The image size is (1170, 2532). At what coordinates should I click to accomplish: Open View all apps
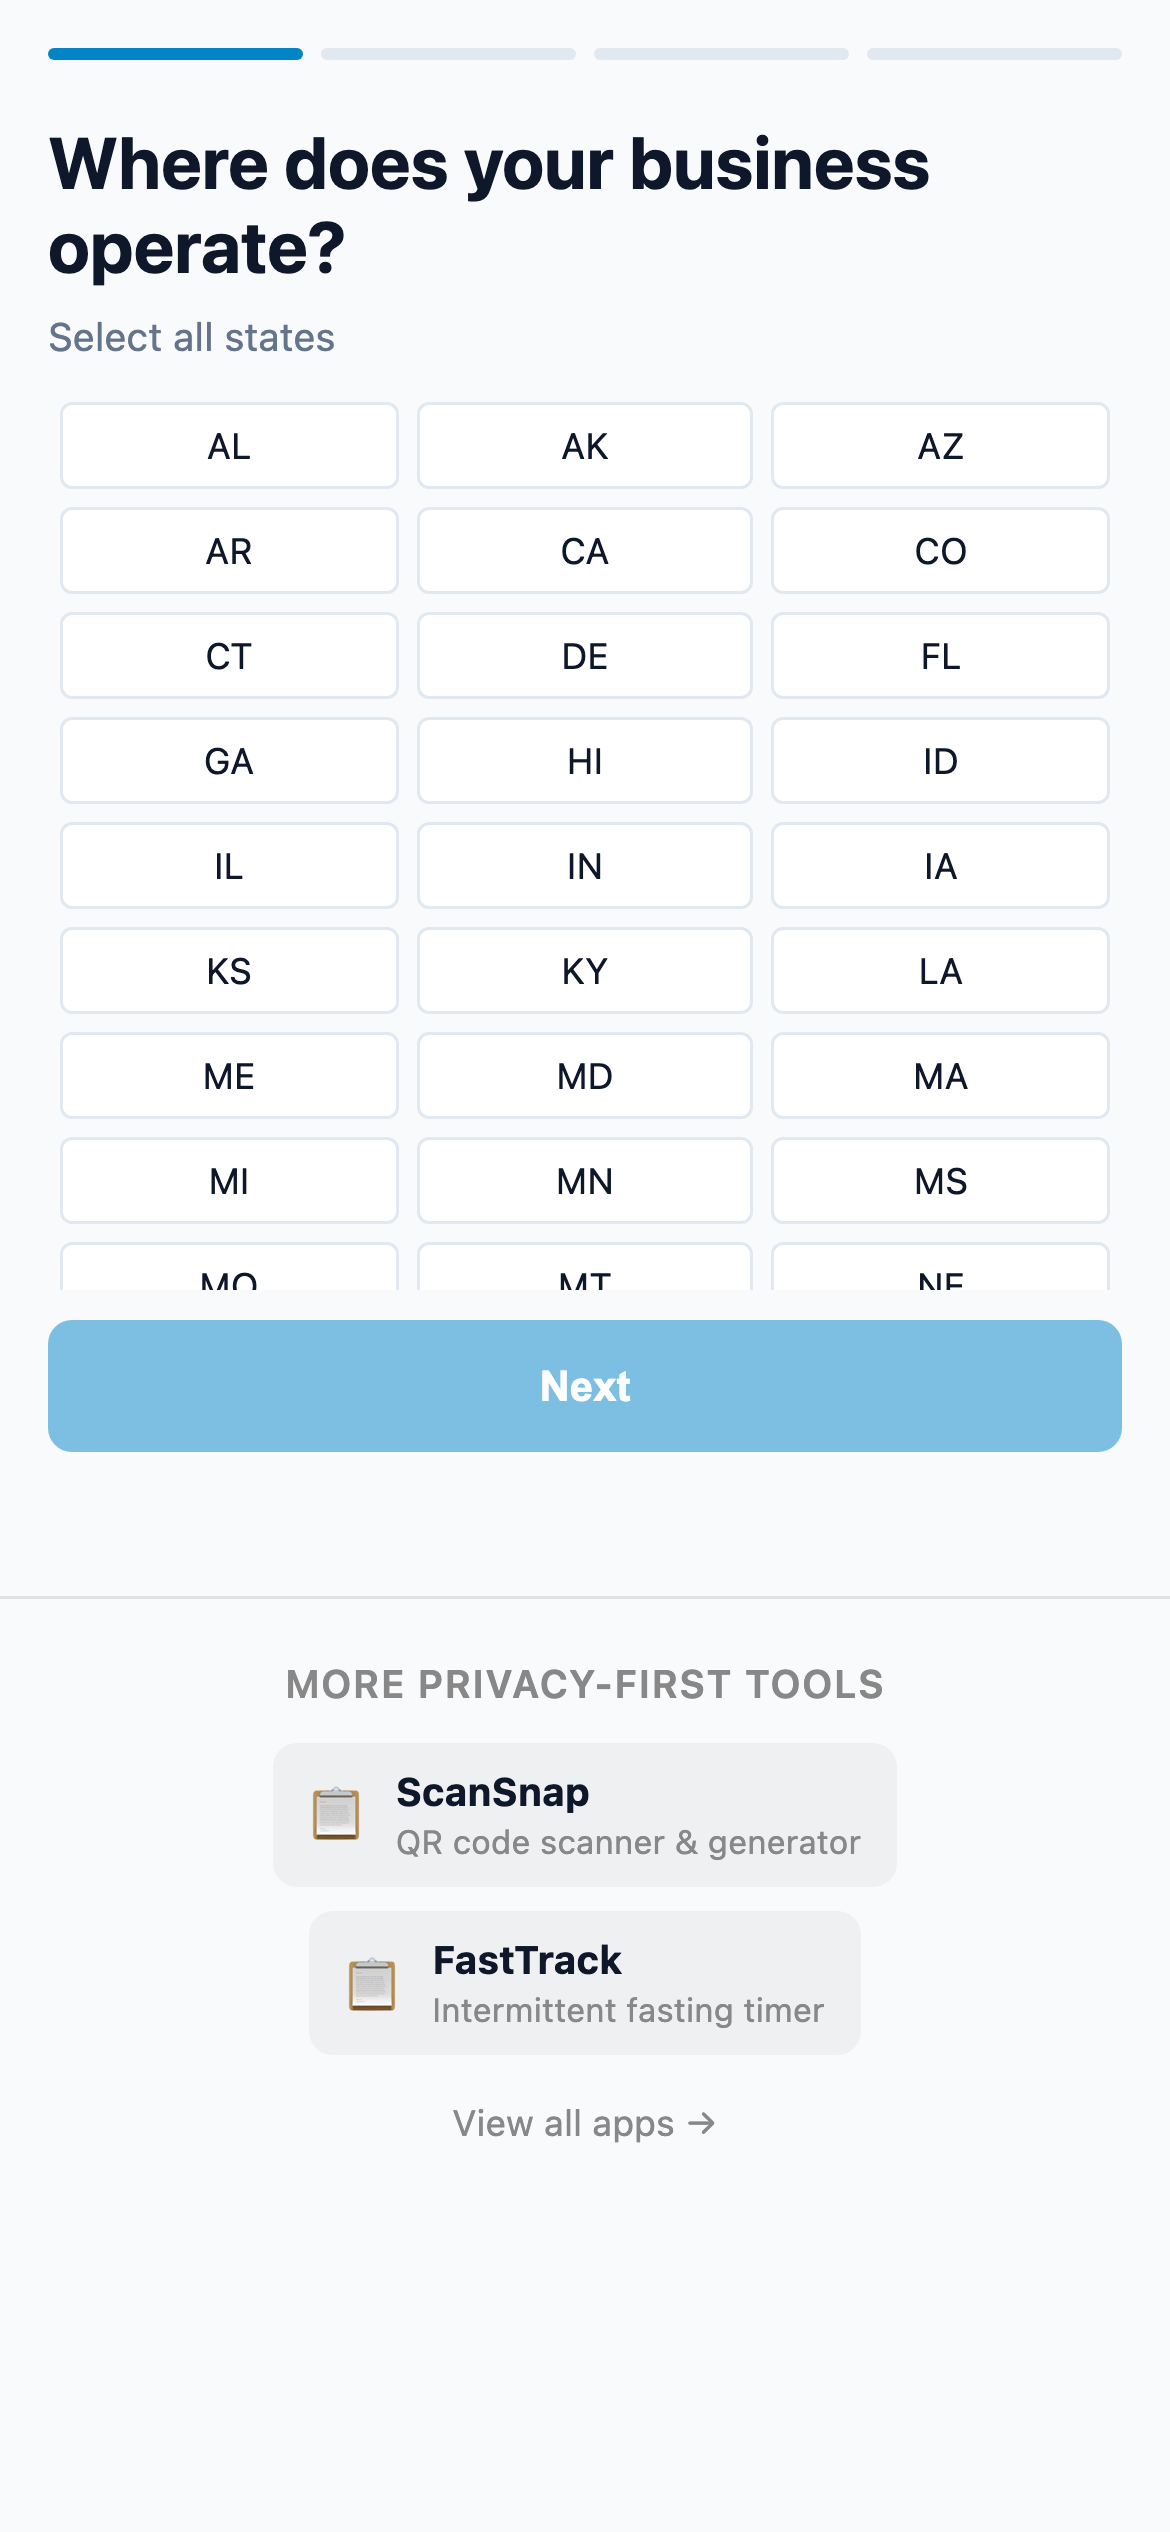point(584,2122)
